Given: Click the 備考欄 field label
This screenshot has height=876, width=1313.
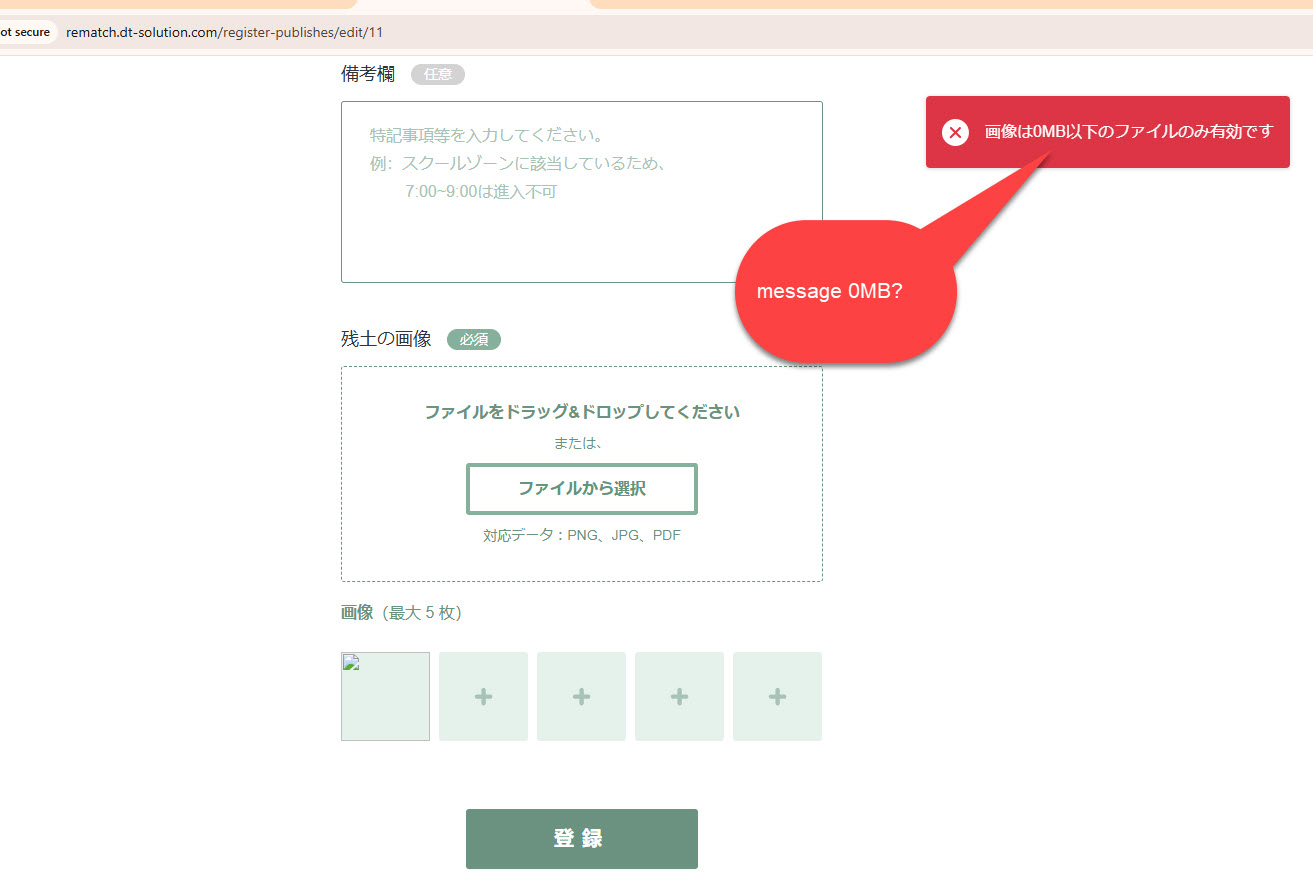Looking at the screenshot, I should tap(367, 74).
